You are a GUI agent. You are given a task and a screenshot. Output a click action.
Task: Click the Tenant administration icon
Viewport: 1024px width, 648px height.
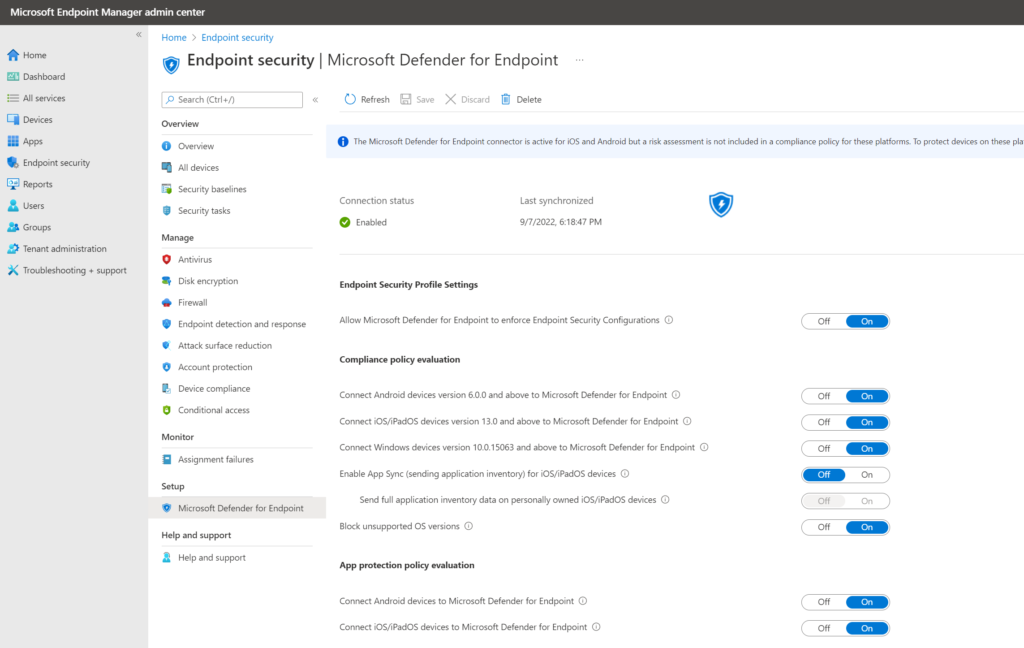(x=13, y=249)
